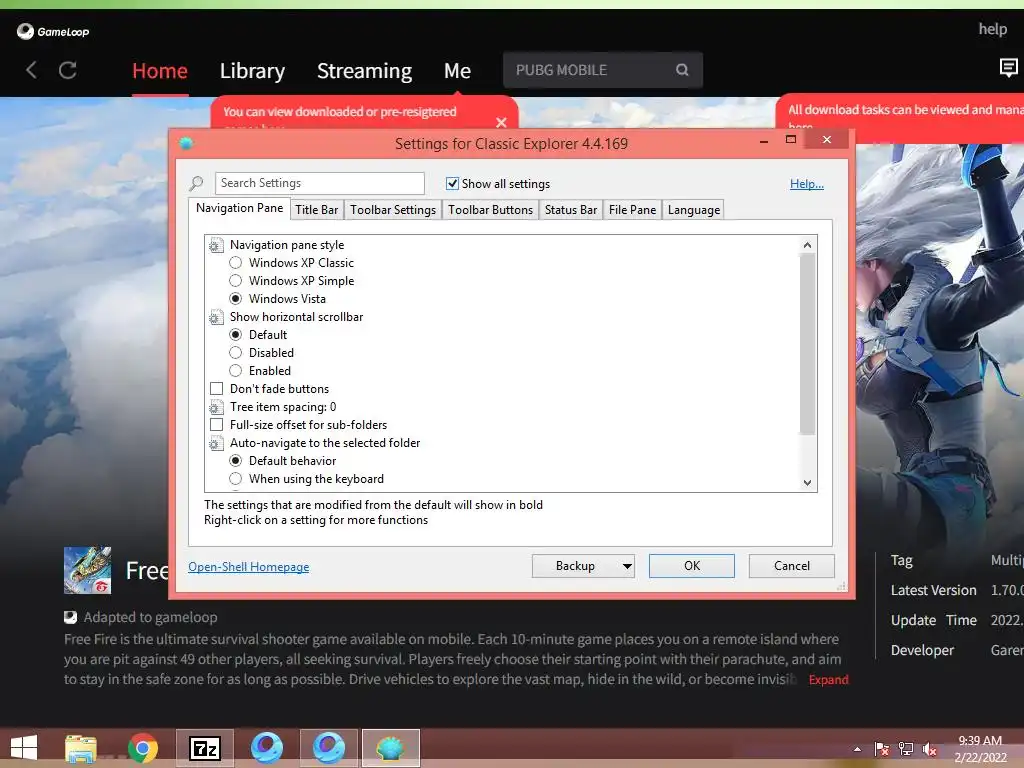
Task: Click the Search Settings magnifier icon
Action: [197, 184]
